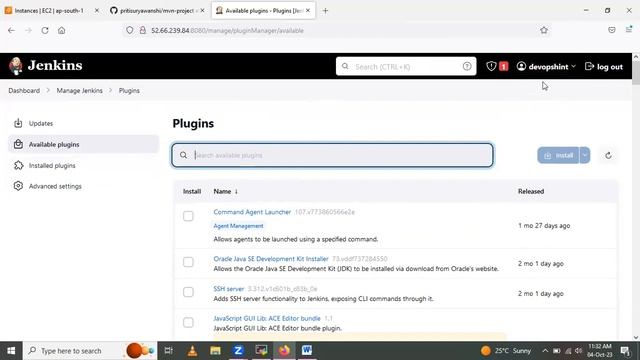
Task: Click the refresh plugin list icon
Action: (608, 156)
